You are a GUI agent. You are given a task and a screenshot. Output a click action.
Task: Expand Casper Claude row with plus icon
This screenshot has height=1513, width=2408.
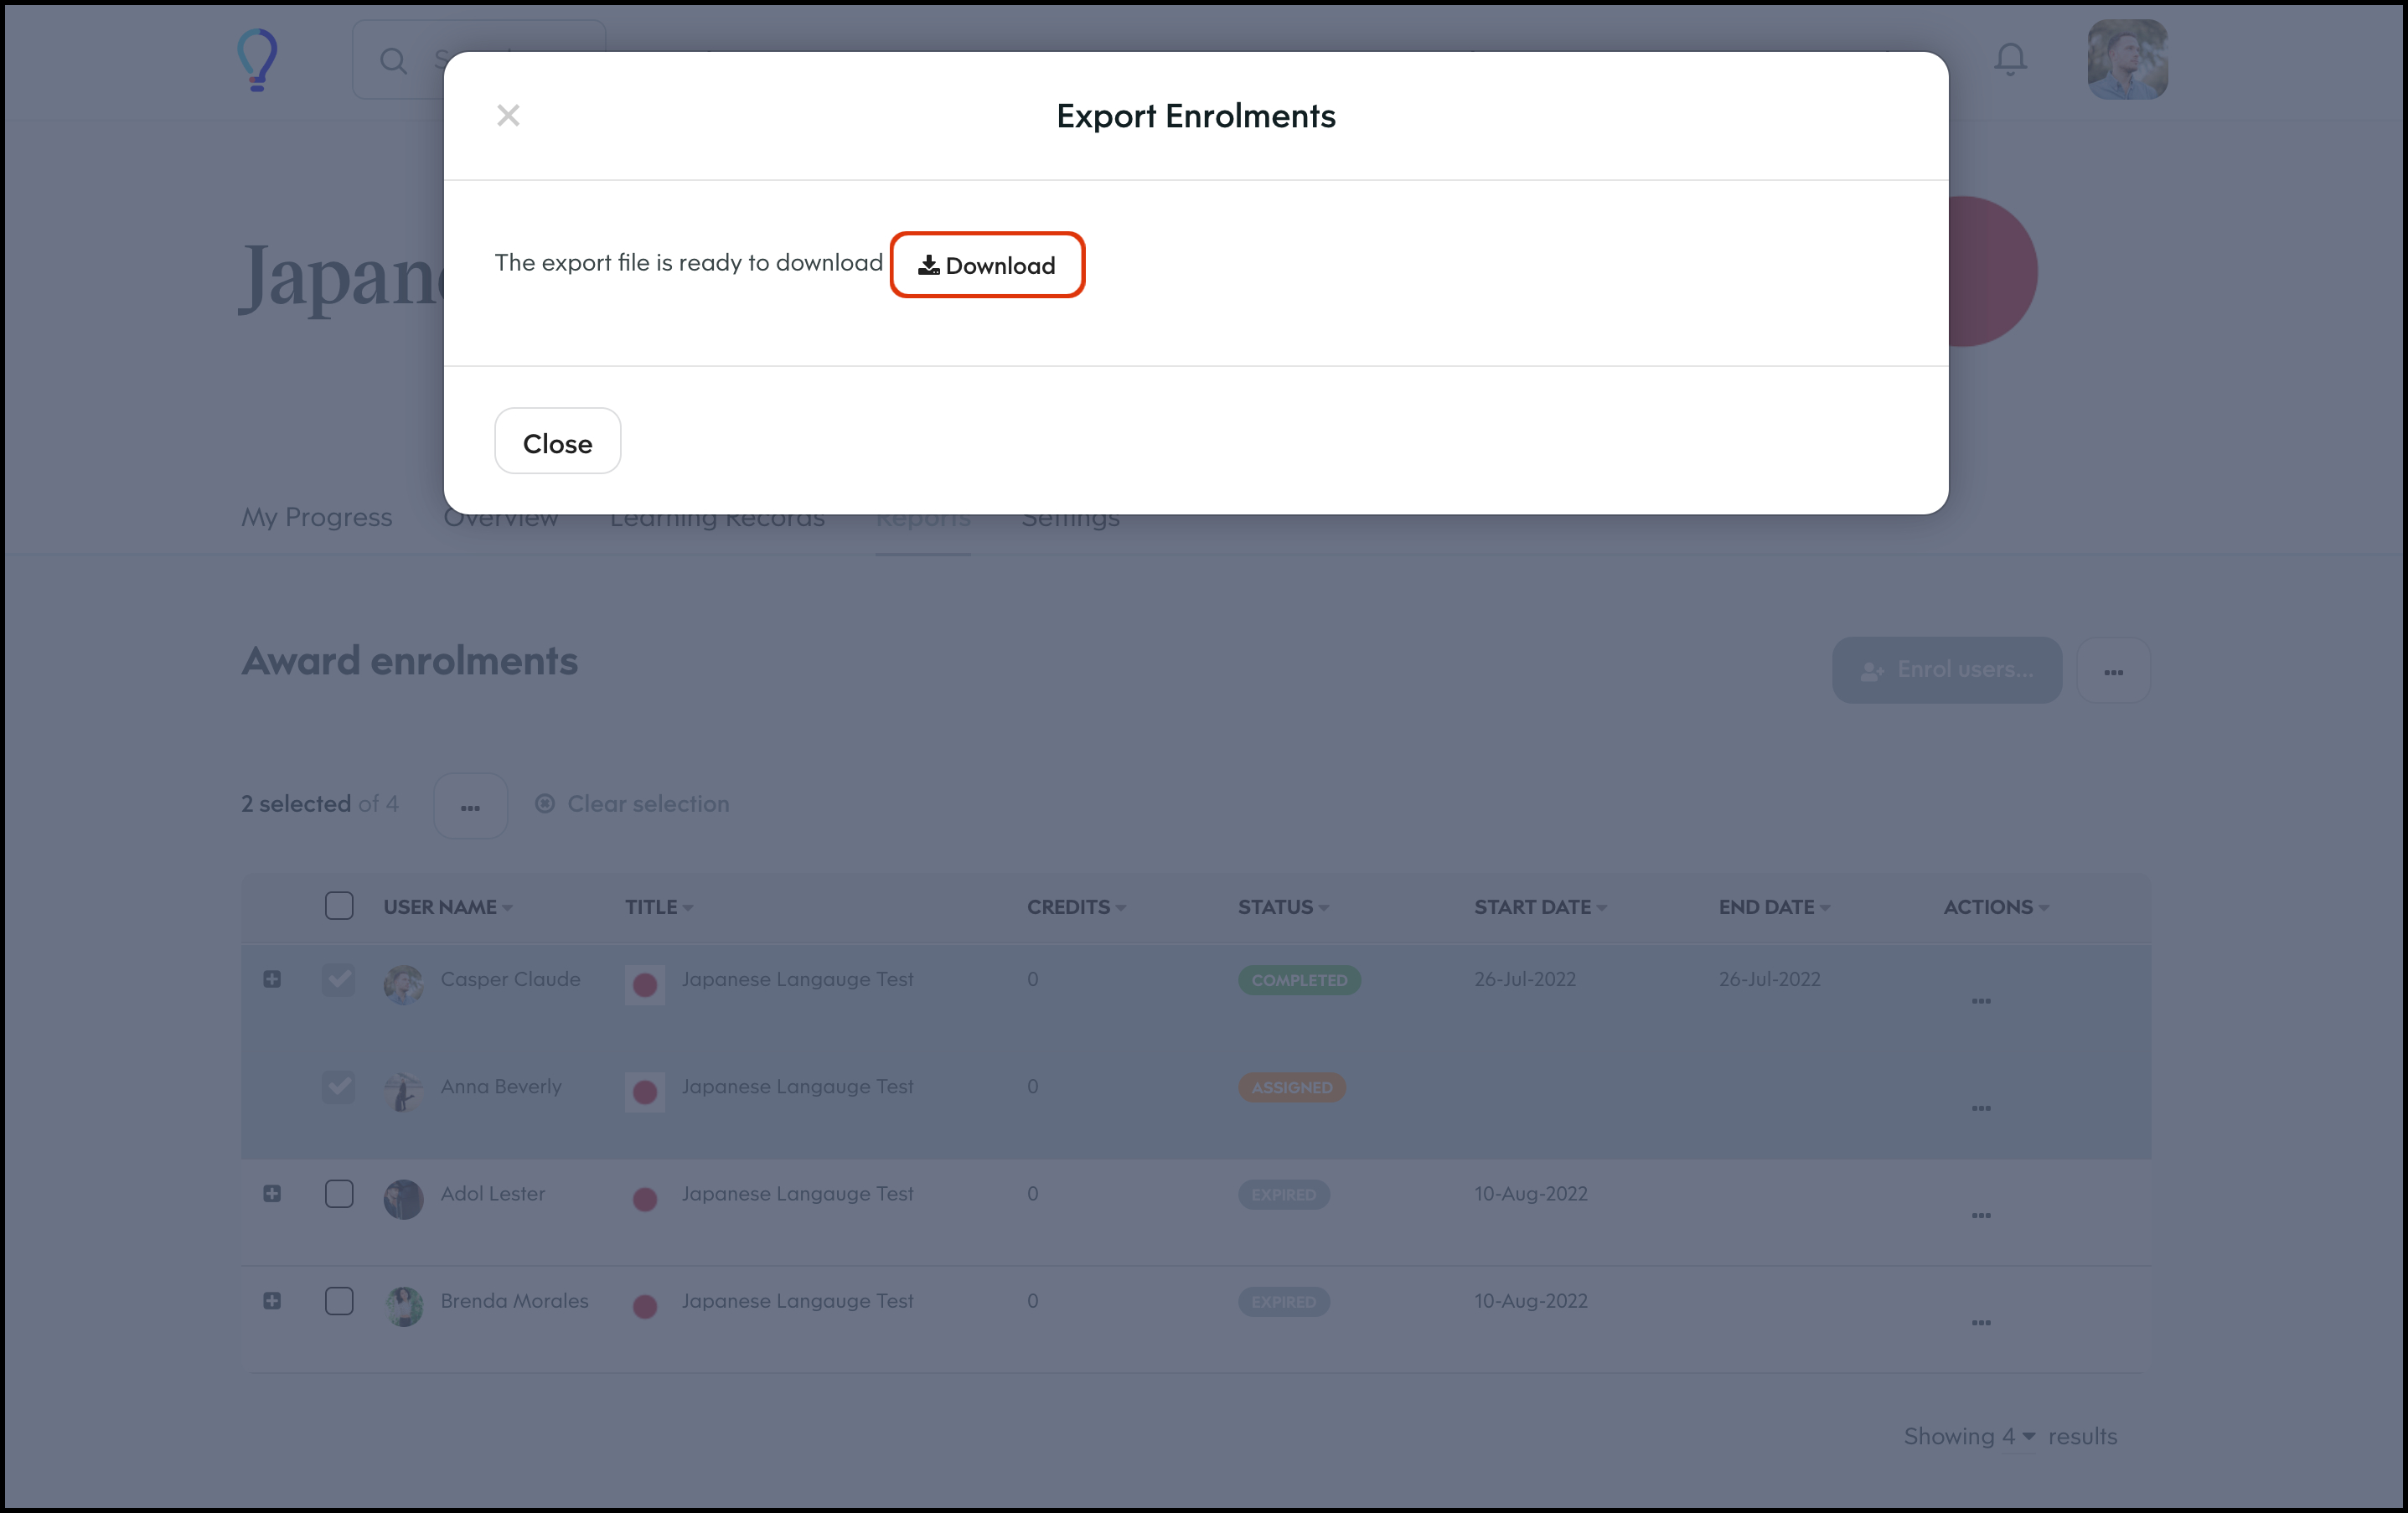pos(272,979)
